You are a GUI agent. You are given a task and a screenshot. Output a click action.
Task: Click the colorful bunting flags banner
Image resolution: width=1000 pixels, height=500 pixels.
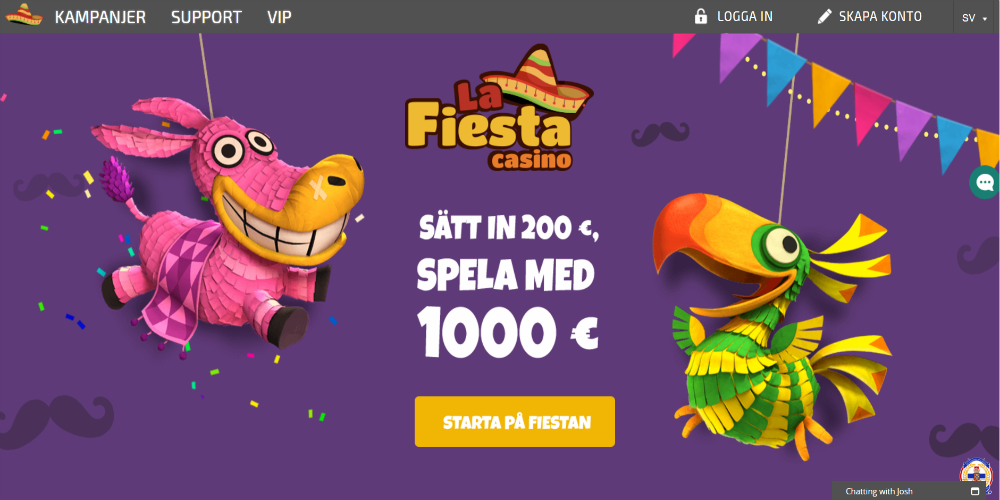[835, 96]
